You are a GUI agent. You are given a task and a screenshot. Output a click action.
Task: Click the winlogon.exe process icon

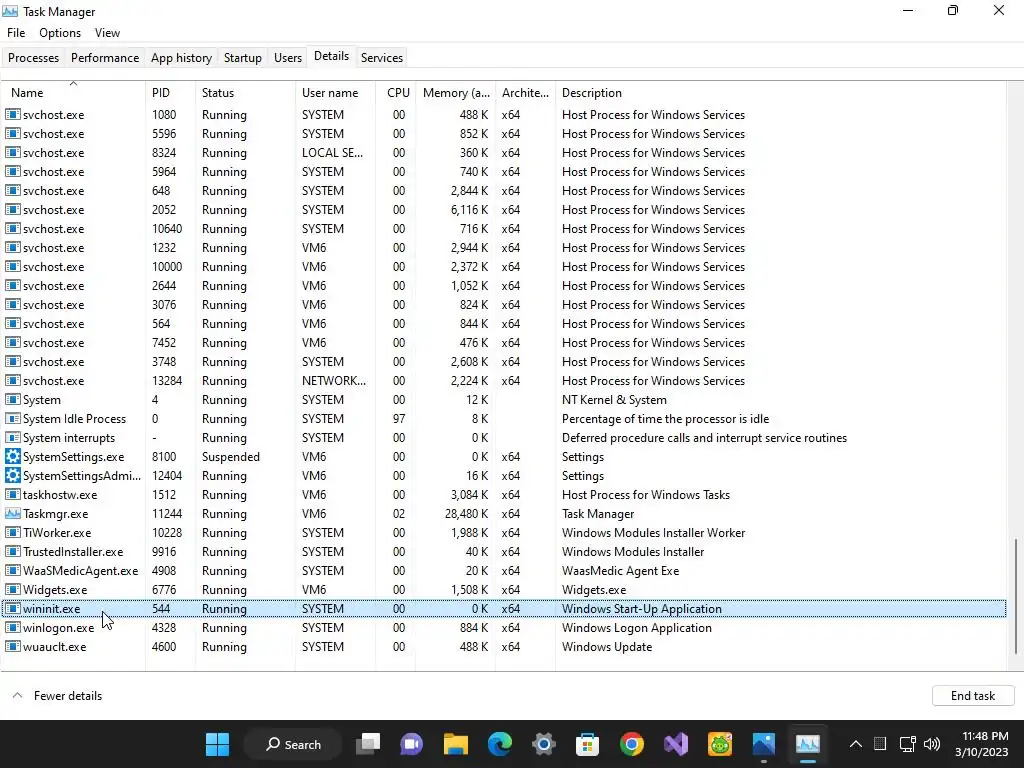(x=12, y=628)
